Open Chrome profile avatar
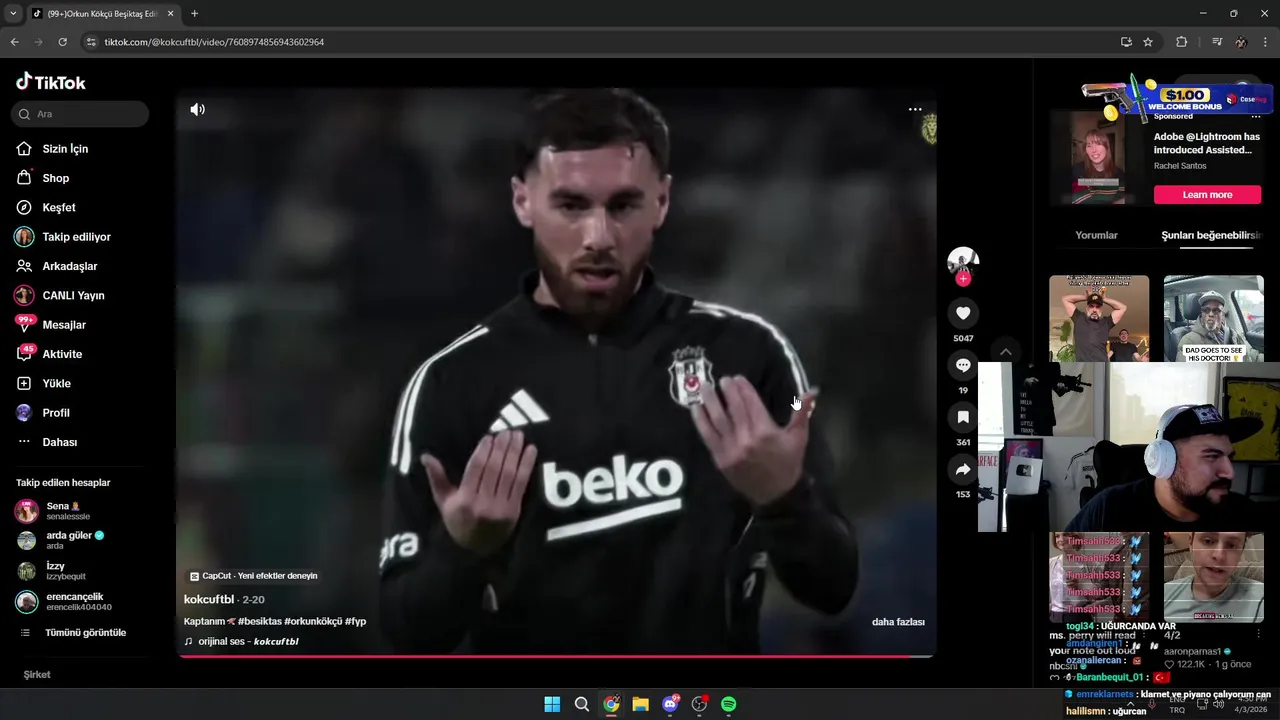1280x720 pixels. (1241, 42)
